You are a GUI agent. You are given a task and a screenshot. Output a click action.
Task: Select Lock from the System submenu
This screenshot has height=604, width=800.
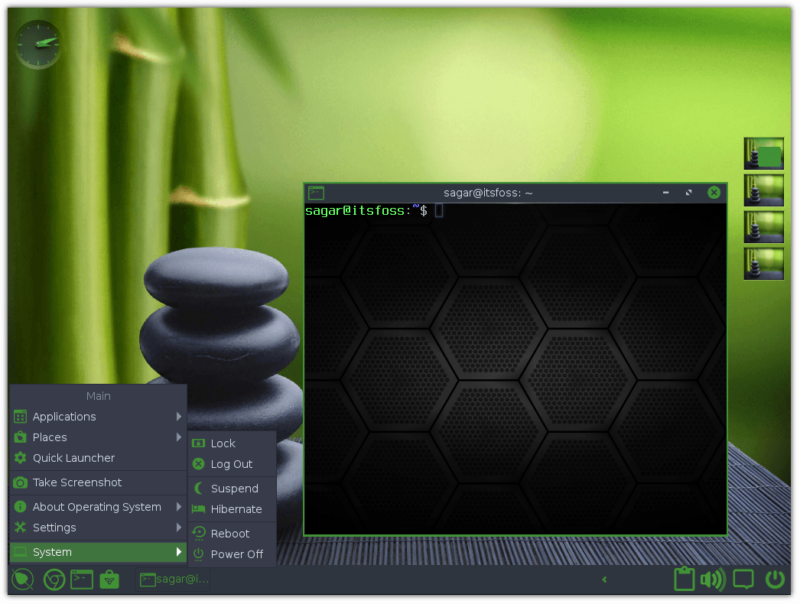click(222, 443)
